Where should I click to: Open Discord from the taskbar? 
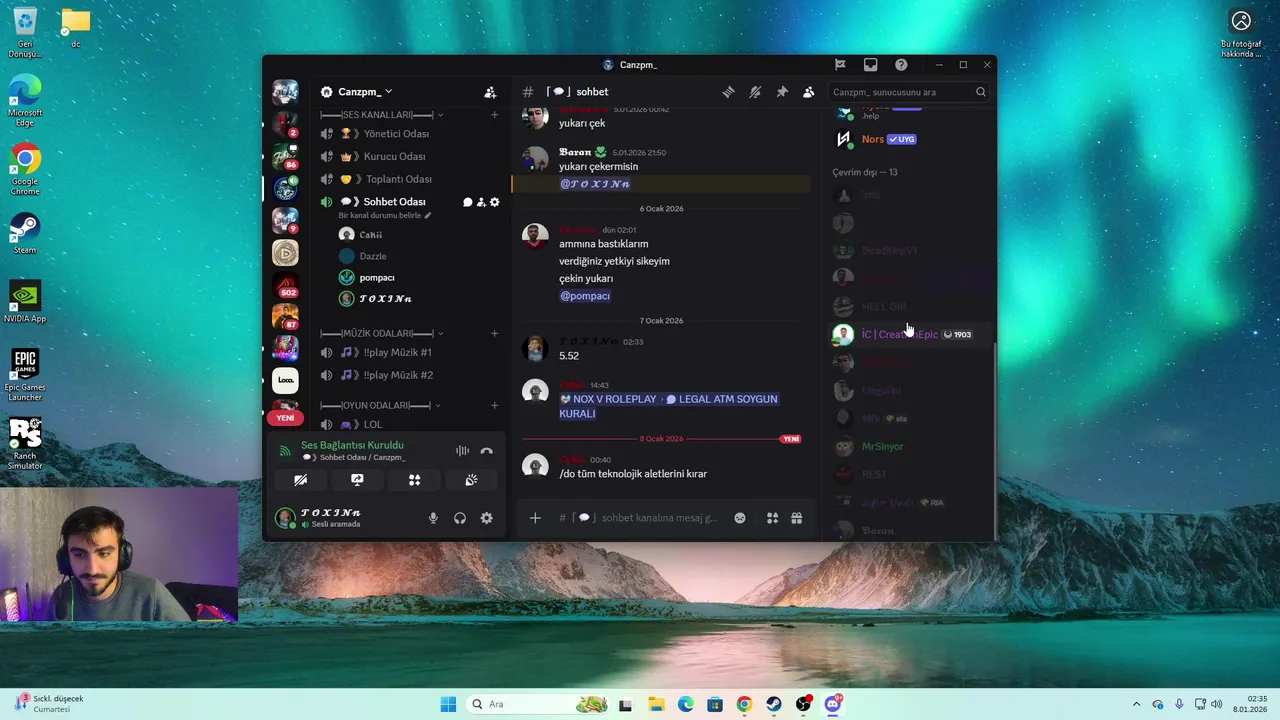[x=832, y=704]
